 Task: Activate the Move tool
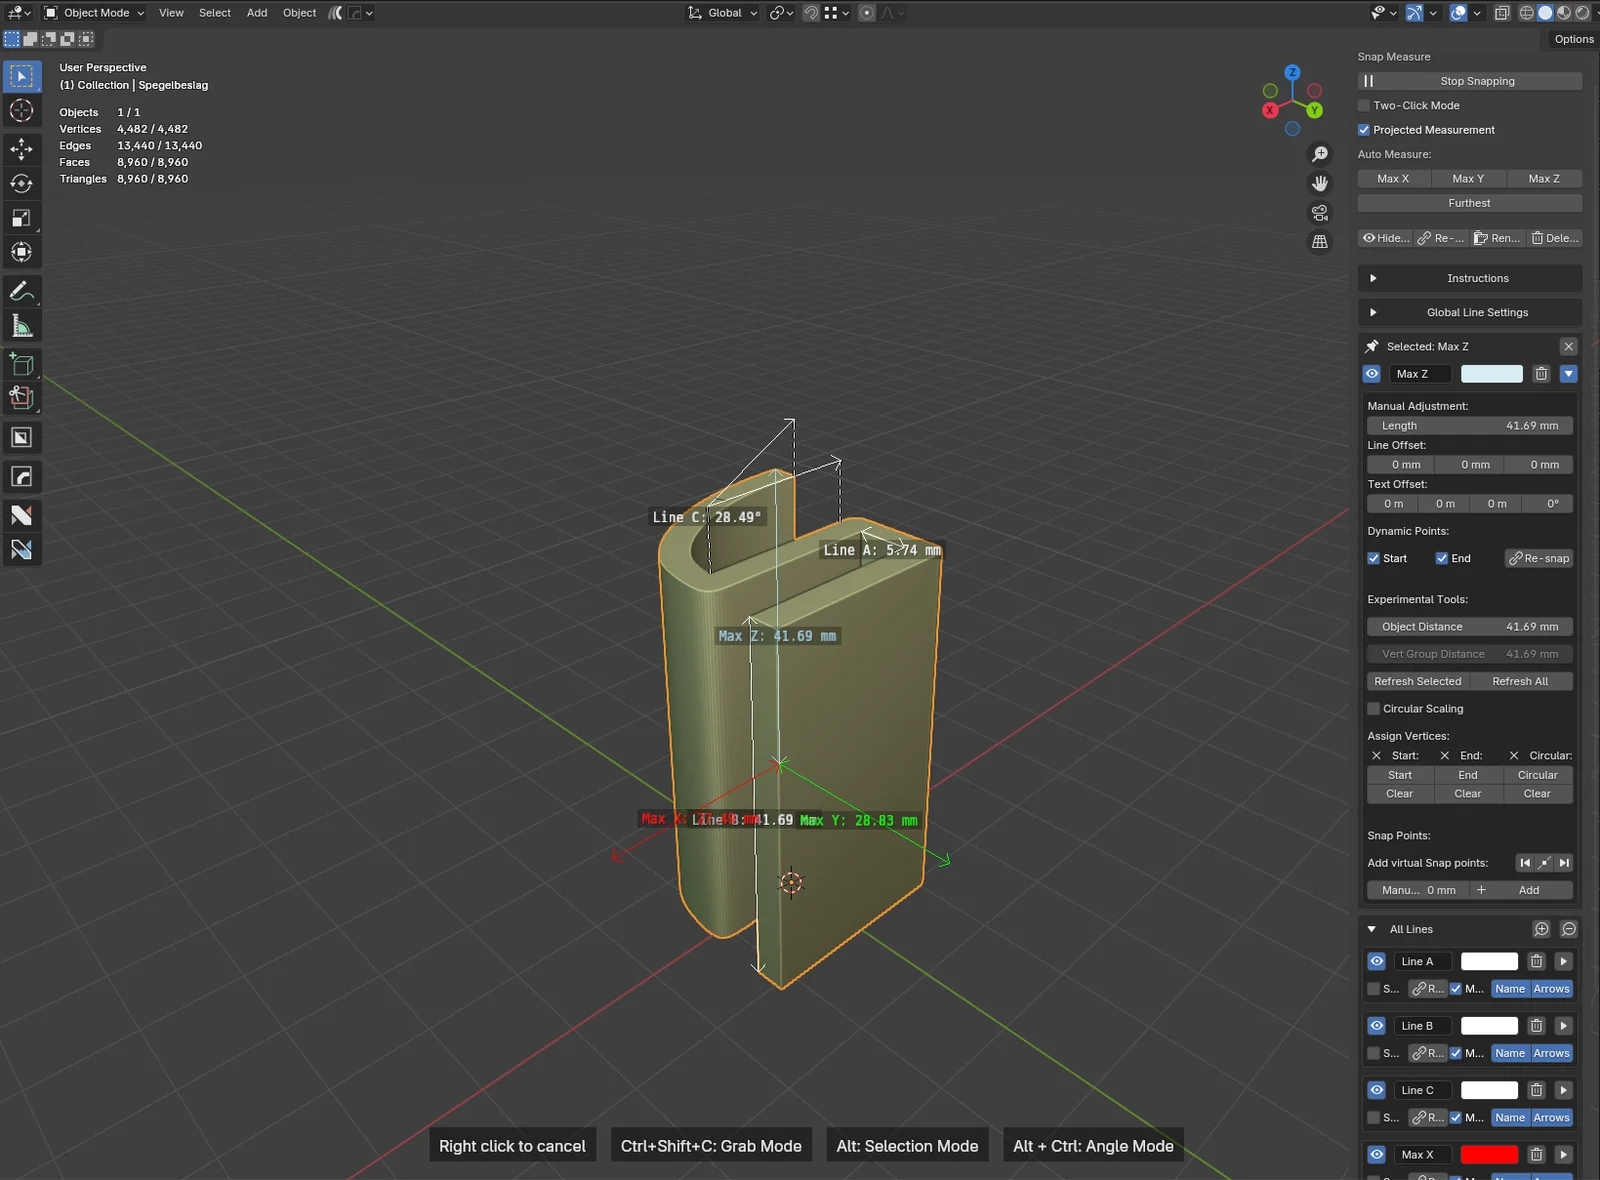coord(21,149)
